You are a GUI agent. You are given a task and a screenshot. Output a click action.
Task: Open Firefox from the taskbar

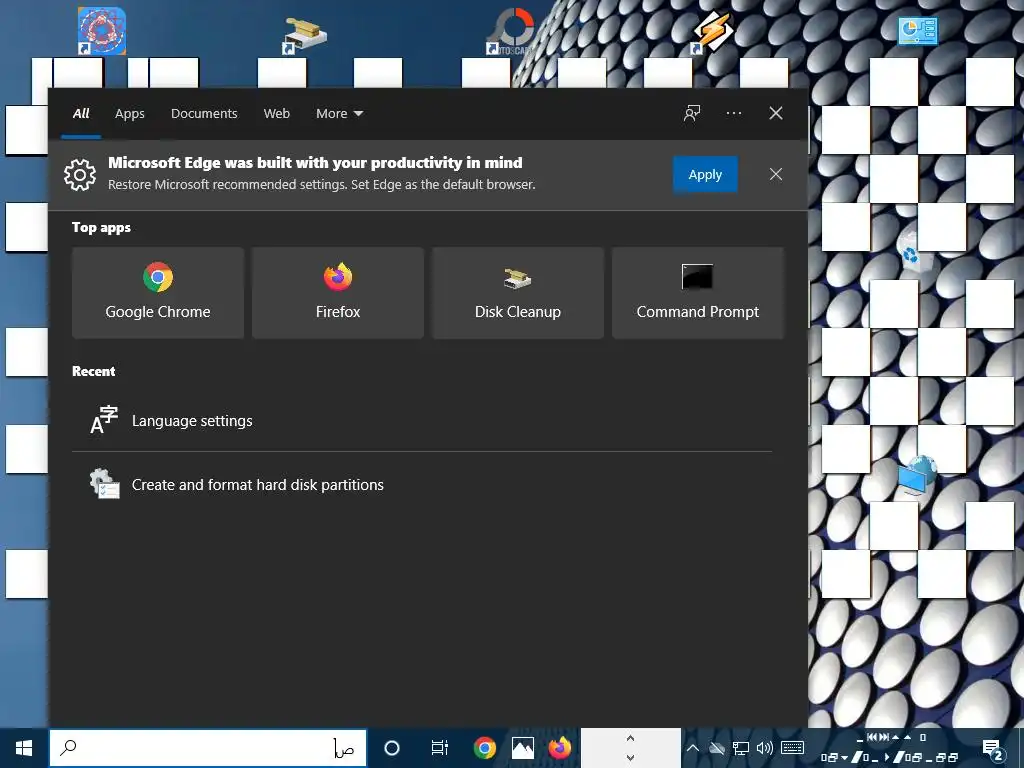pos(560,748)
